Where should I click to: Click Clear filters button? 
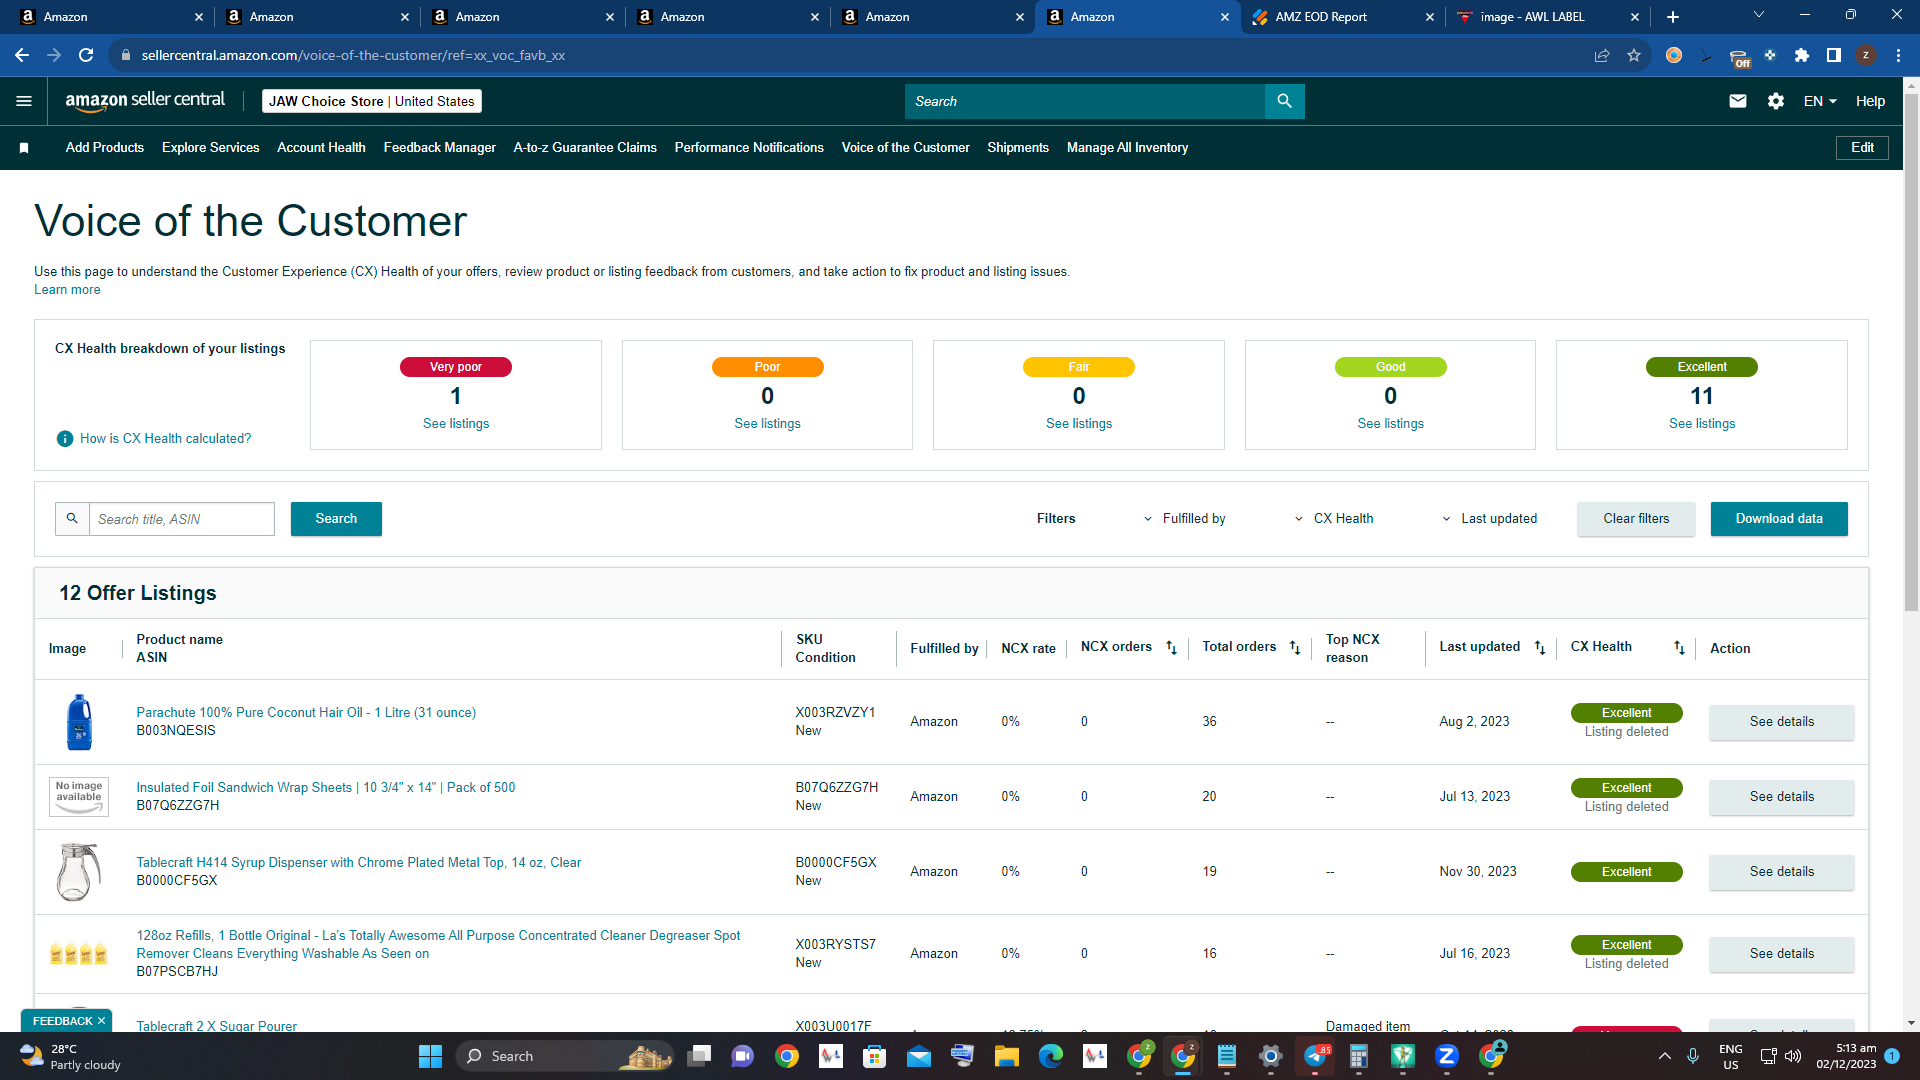click(x=1636, y=519)
